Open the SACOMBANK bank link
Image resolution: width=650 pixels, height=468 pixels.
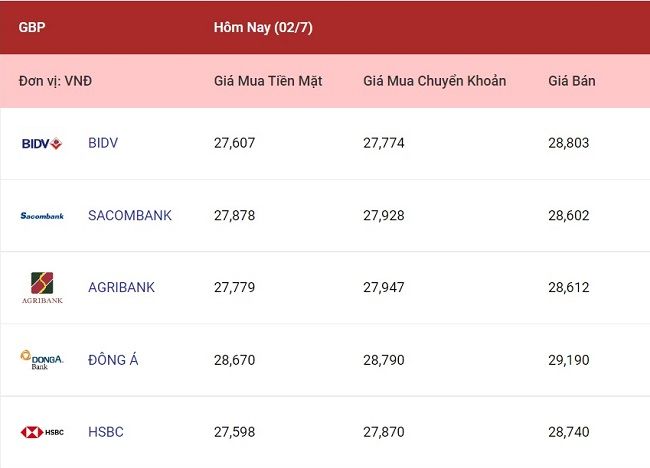pos(130,215)
